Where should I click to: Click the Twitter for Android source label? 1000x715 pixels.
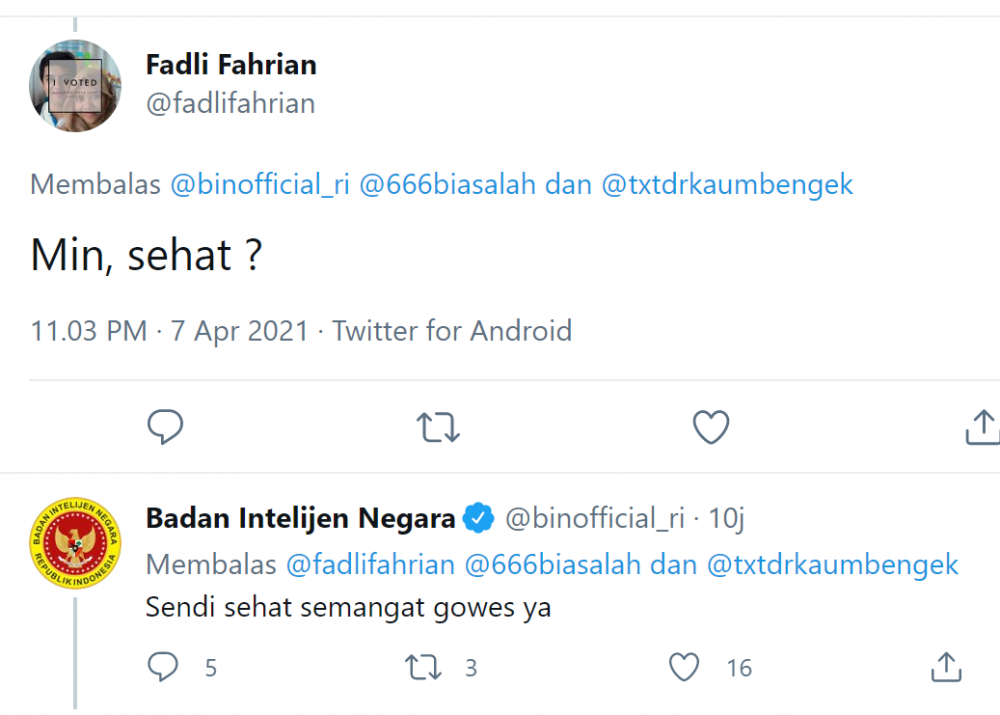[452, 331]
